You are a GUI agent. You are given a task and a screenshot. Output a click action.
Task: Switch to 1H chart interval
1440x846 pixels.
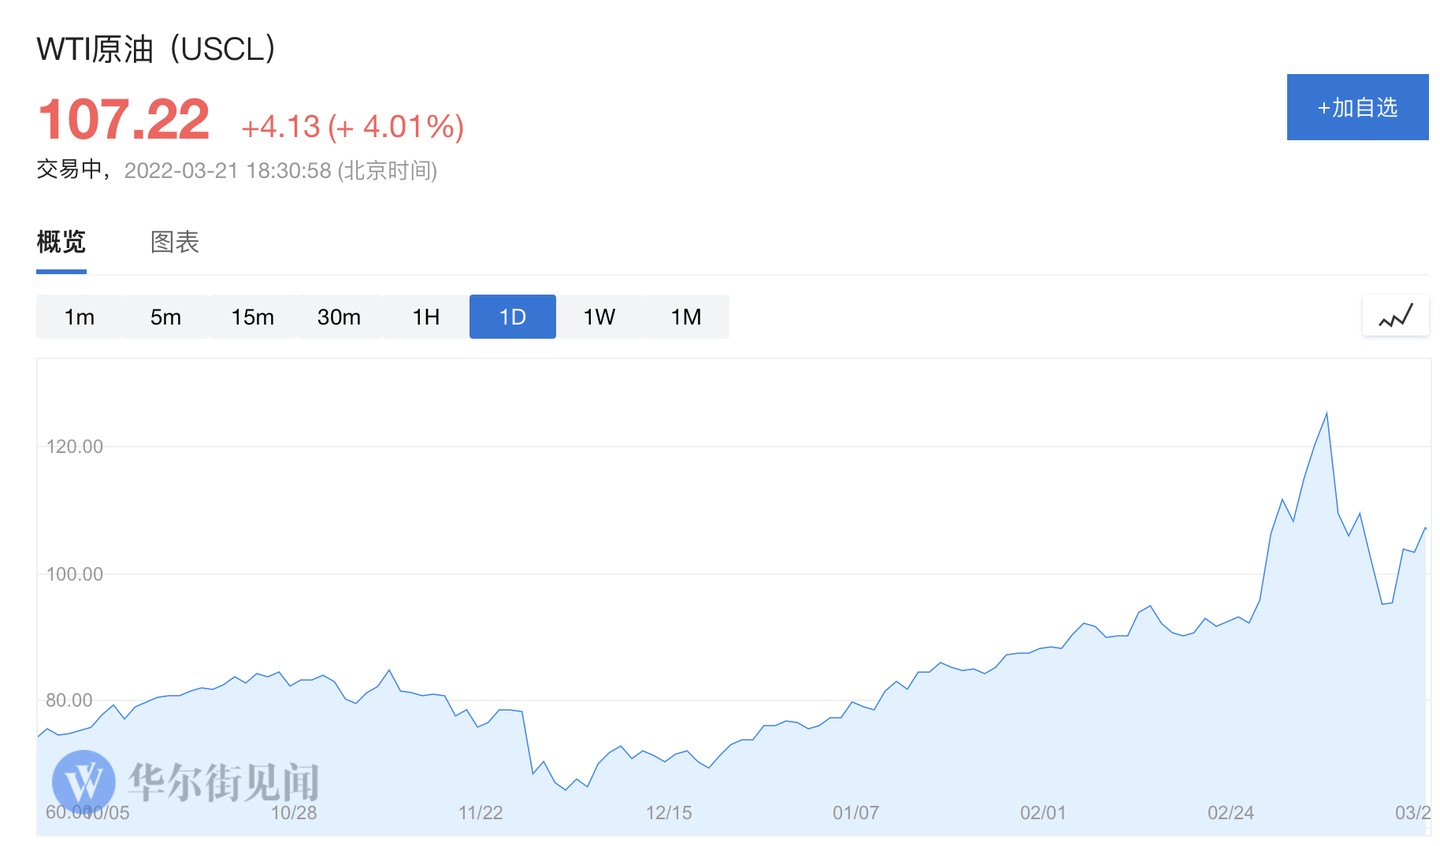(x=426, y=317)
